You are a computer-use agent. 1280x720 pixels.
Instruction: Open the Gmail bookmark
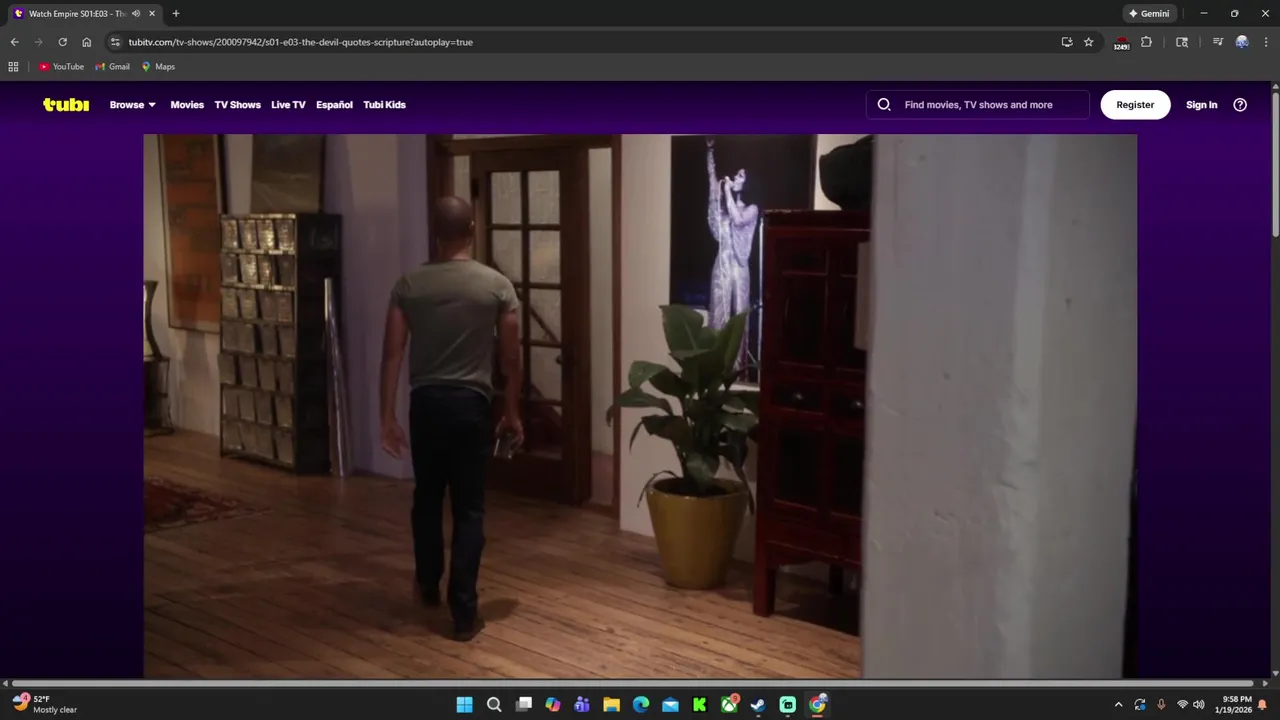[x=113, y=66]
